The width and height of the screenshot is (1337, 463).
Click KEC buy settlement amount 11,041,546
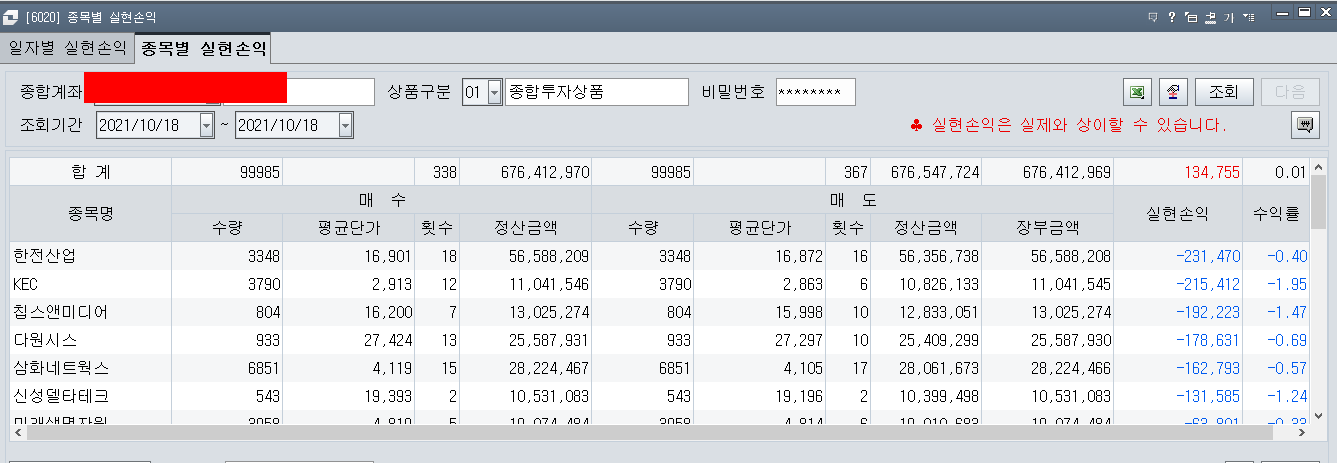click(545, 284)
